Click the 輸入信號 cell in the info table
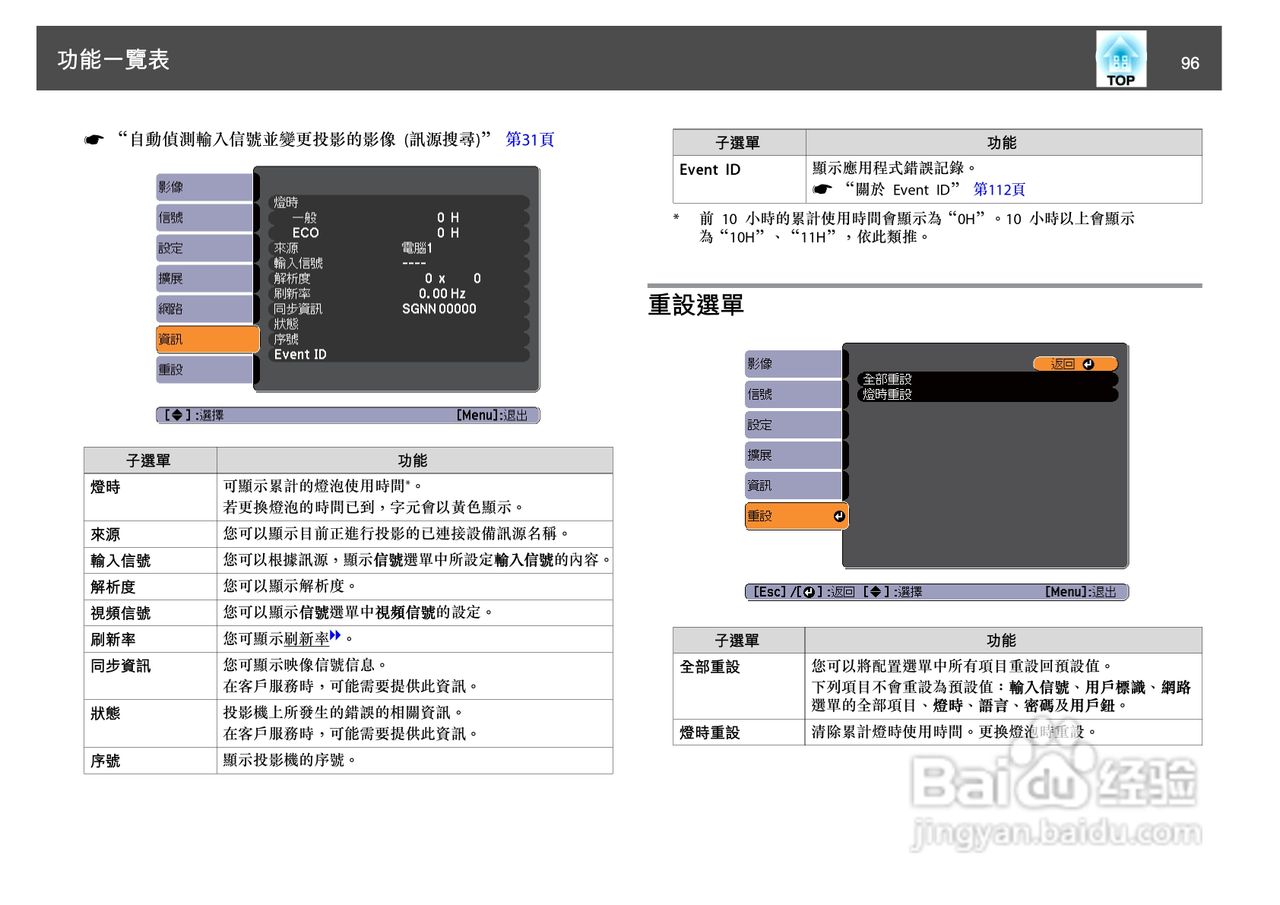The width and height of the screenshot is (1280, 905). coord(150,560)
